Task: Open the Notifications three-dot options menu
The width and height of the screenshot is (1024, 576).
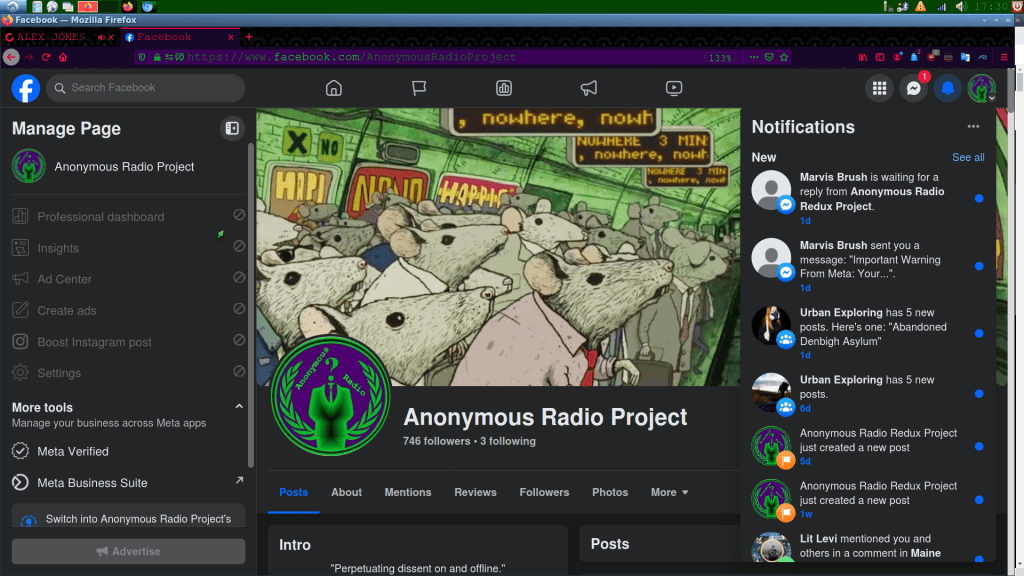Action: (973, 127)
